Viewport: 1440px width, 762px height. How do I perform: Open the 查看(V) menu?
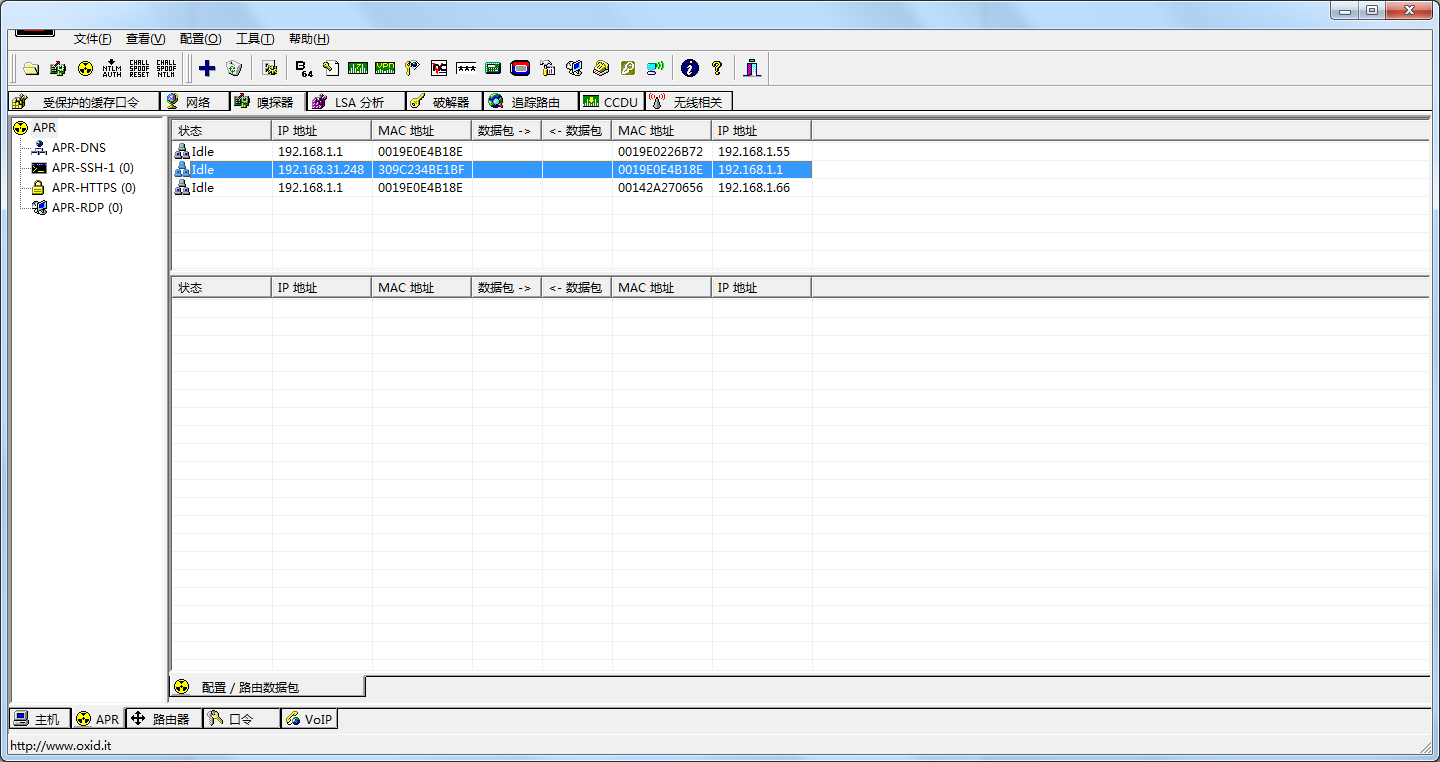point(146,39)
